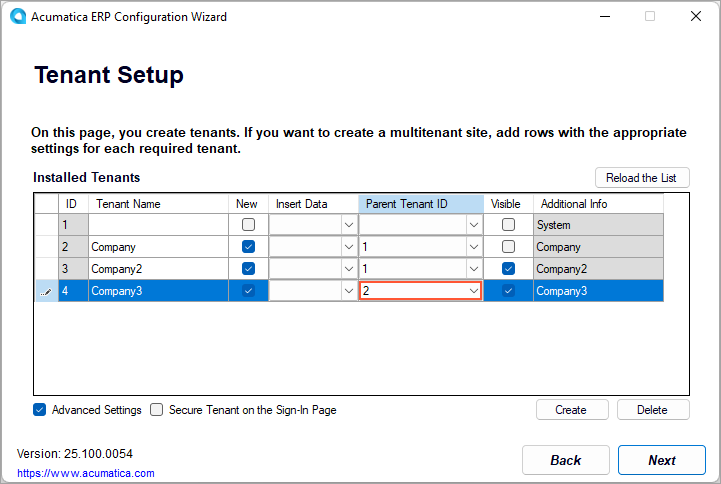Select the row header of Company2 row
This screenshot has height=484, width=721.
[47, 269]
